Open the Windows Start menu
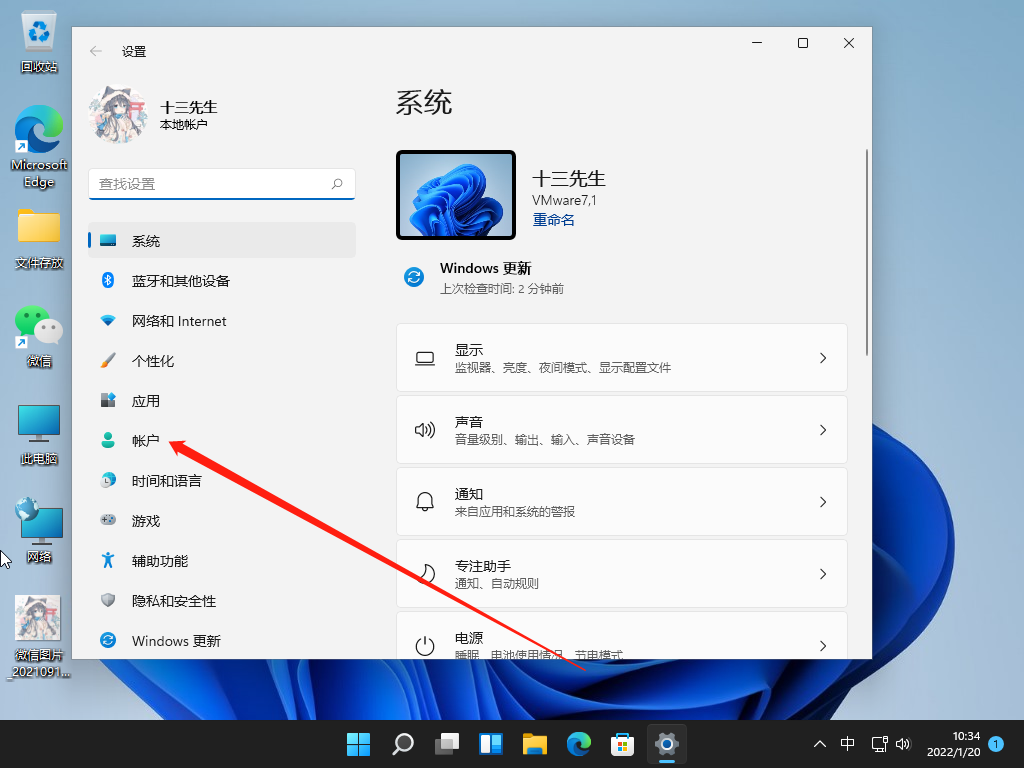This screenshot has width=1024, height=768. tap(358, 744)
